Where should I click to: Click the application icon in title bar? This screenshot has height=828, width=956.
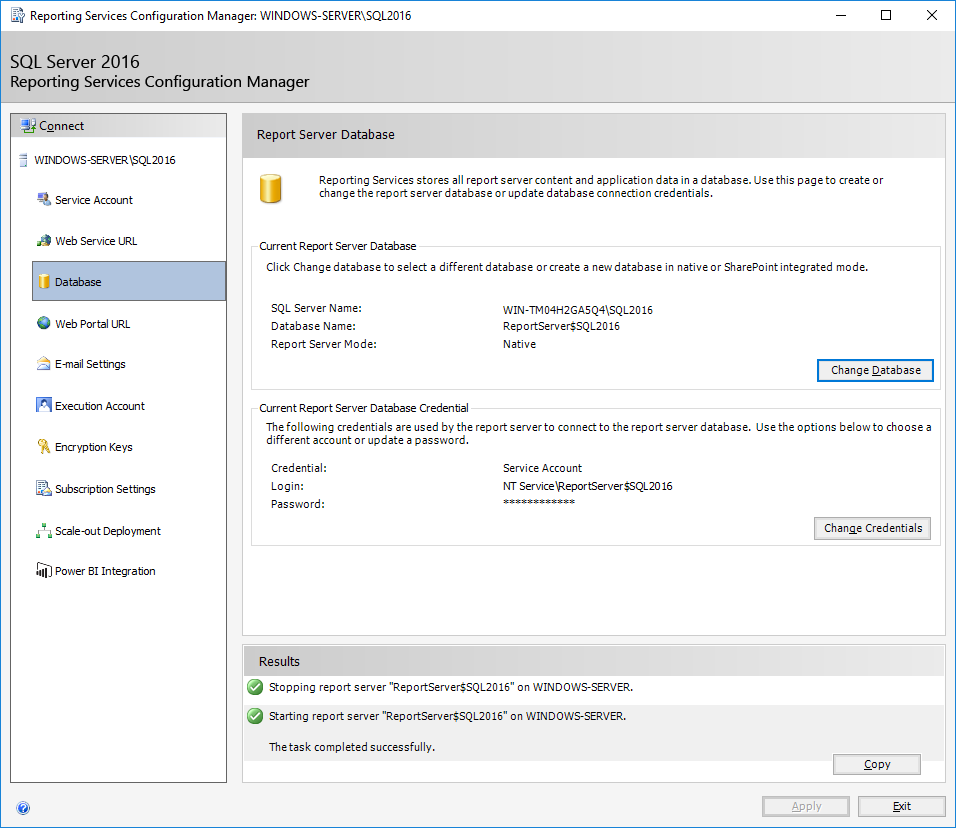click(18, 15)
